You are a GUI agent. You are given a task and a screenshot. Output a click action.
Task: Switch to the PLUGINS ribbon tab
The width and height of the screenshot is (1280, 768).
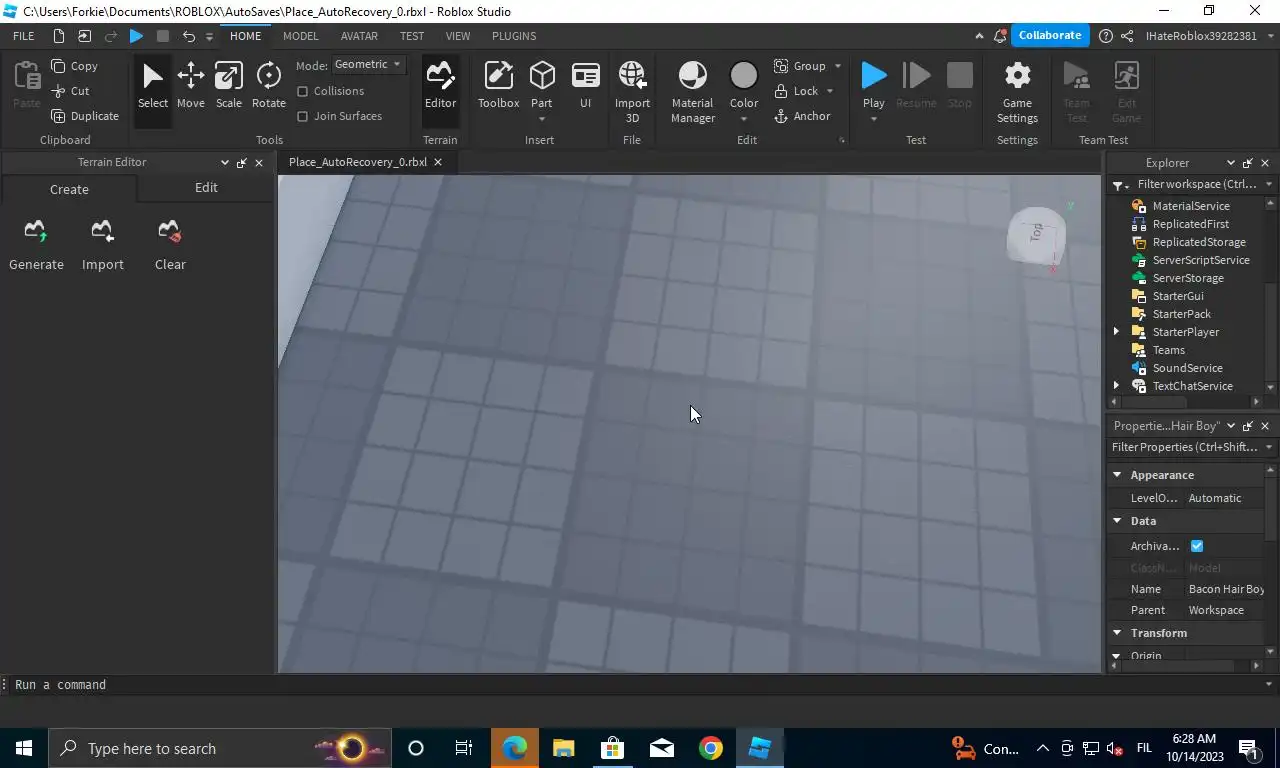click(514, 36)
